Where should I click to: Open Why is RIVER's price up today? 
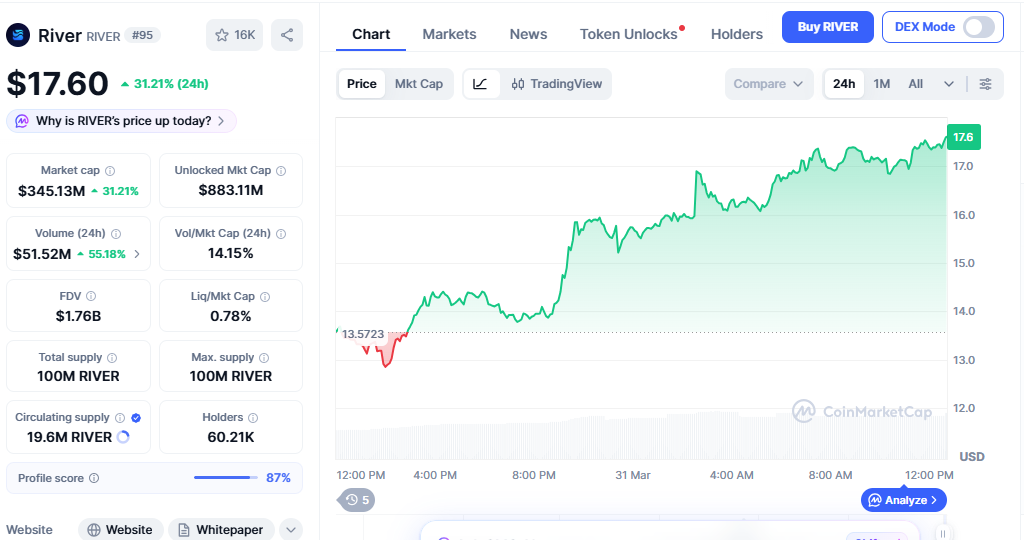tap(121, 121)
